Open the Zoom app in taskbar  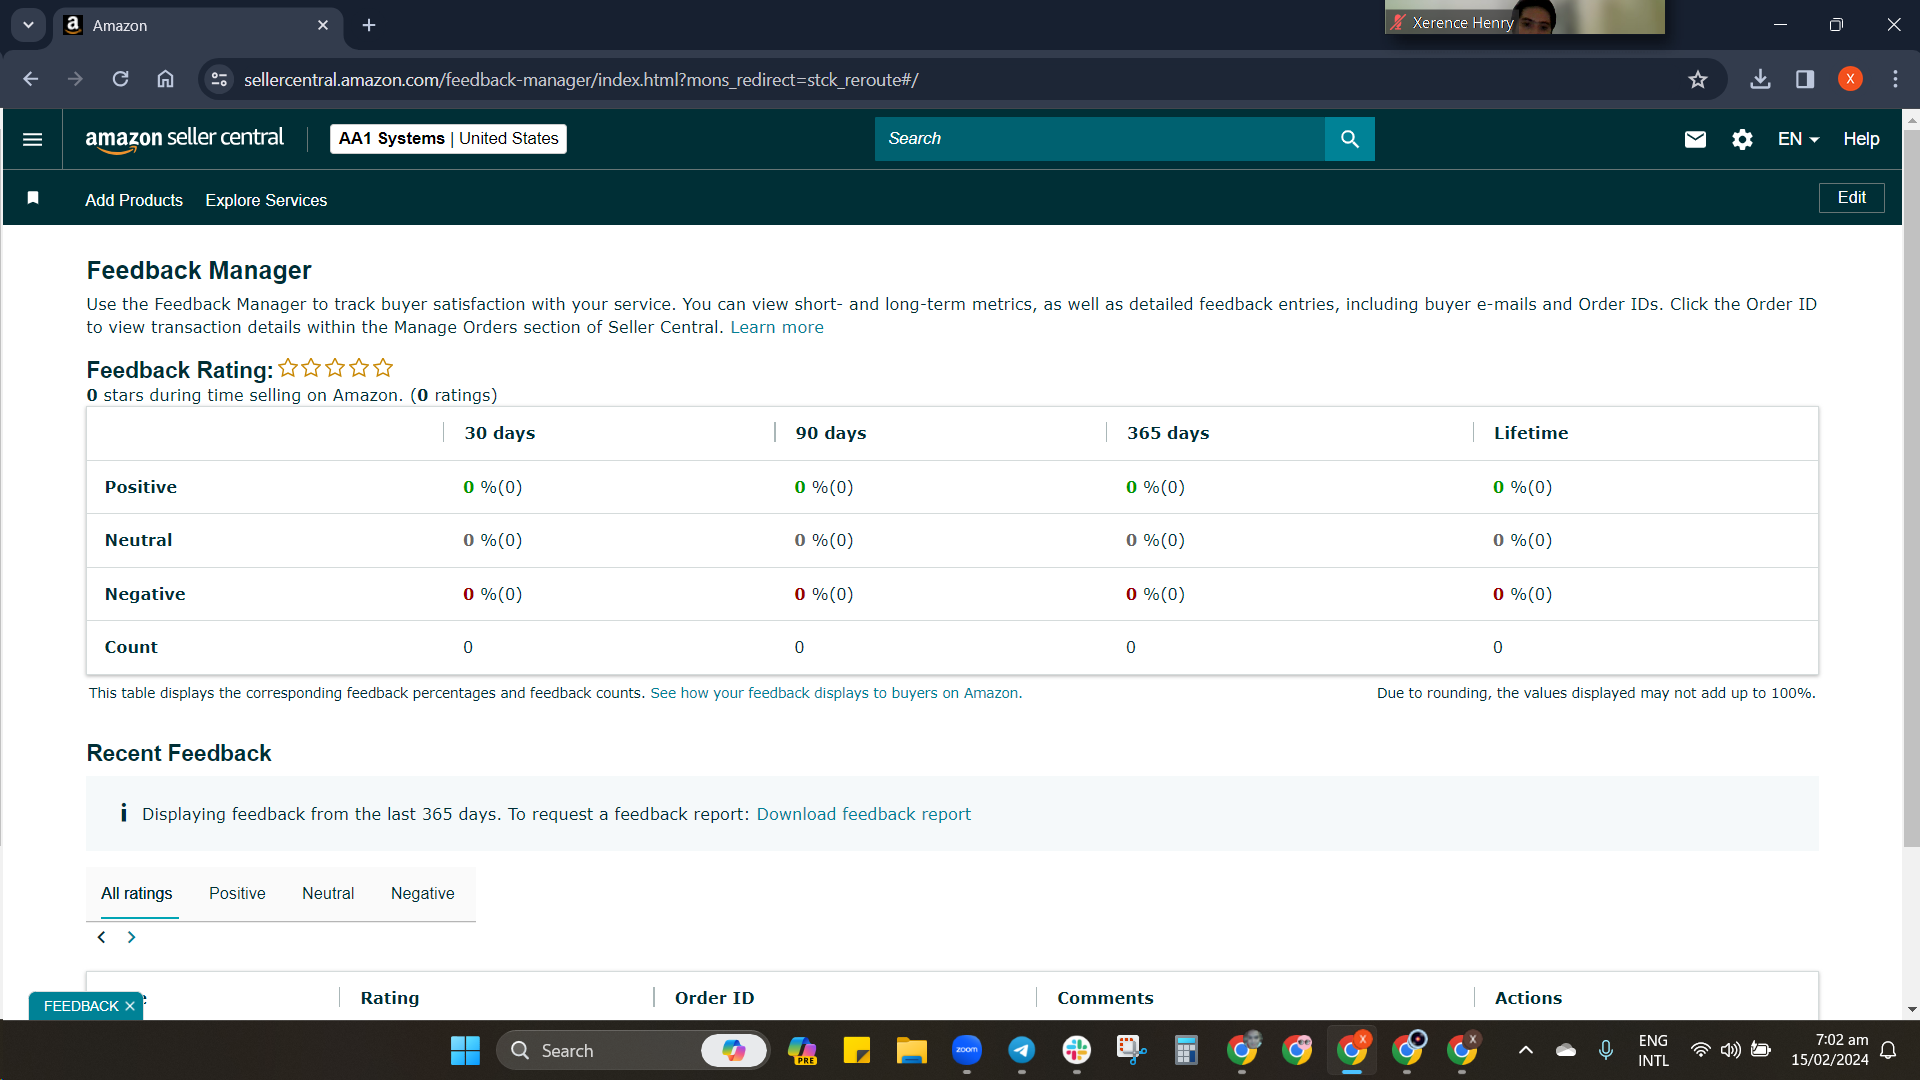tap(966, 1050)
